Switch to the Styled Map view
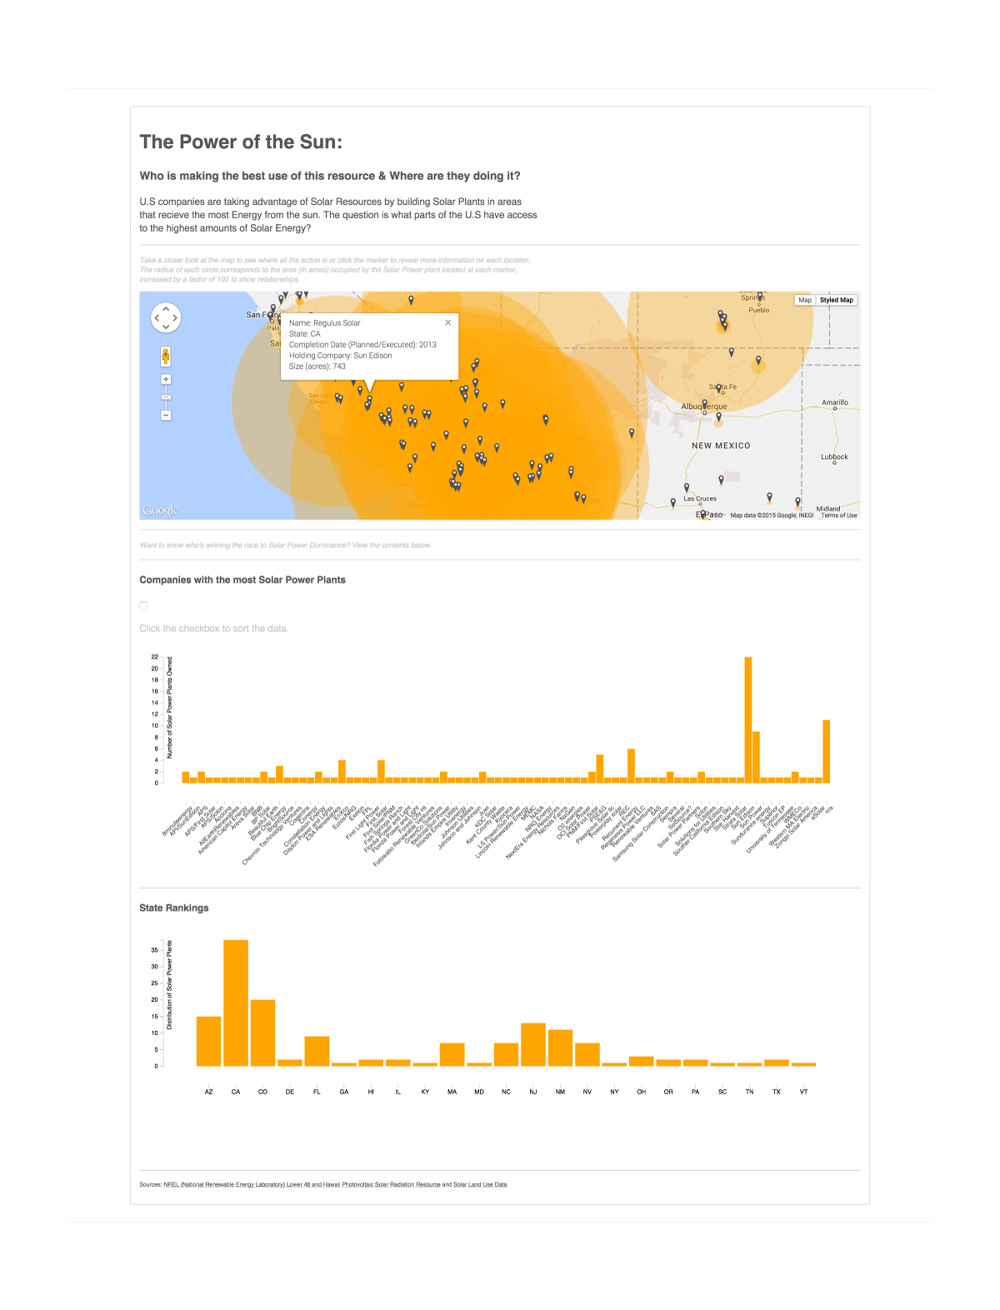This screenshot has height=1310, width=1000. pyautogui.click(x=837, y=300)
